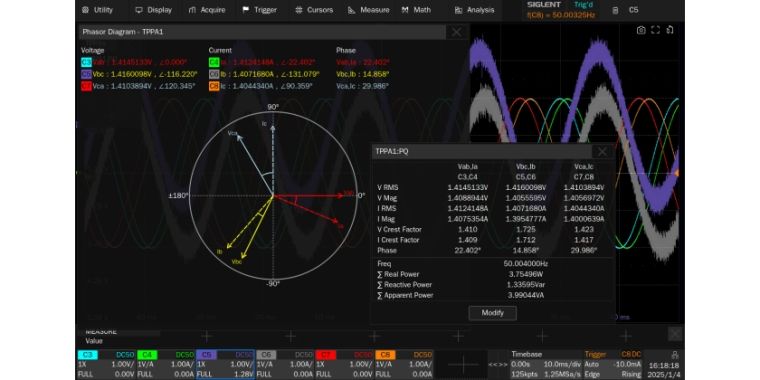Click the ∑ Real Power value 3.75496W
760x380 pixels.
(x=526, y=274)
